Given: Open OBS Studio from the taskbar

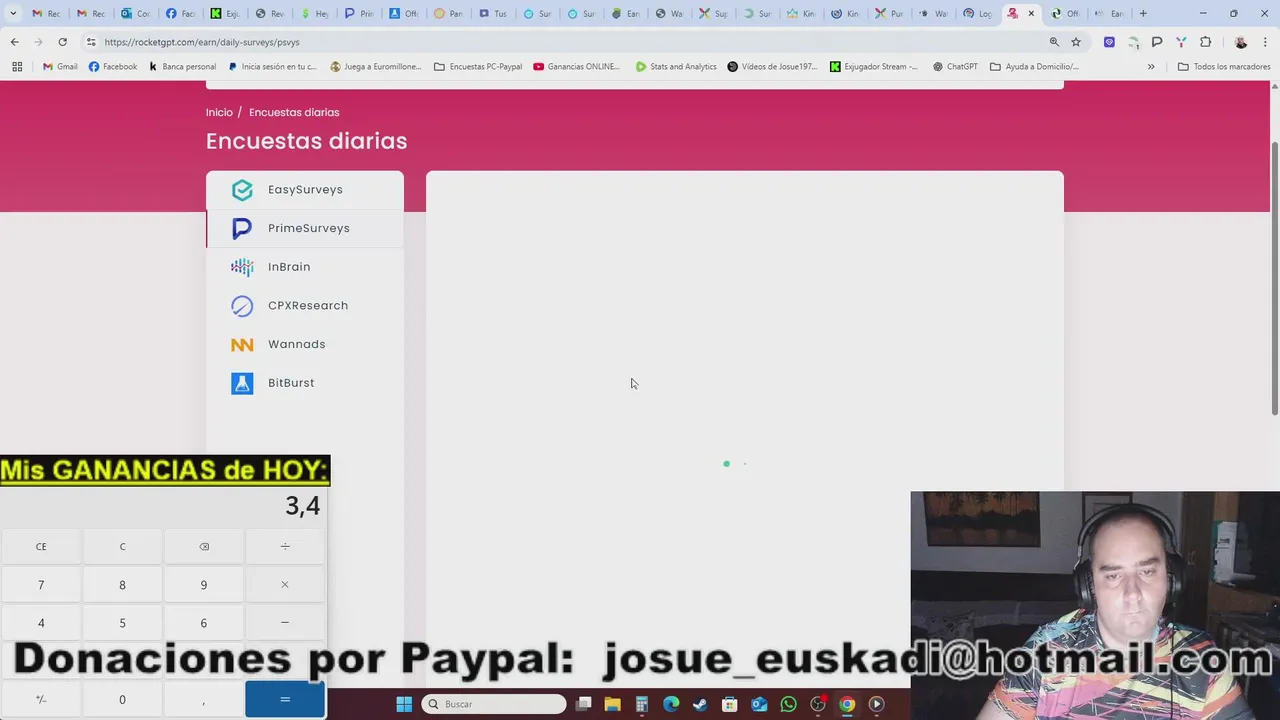Looking at the screenshot, I should (x=818, y=704).
